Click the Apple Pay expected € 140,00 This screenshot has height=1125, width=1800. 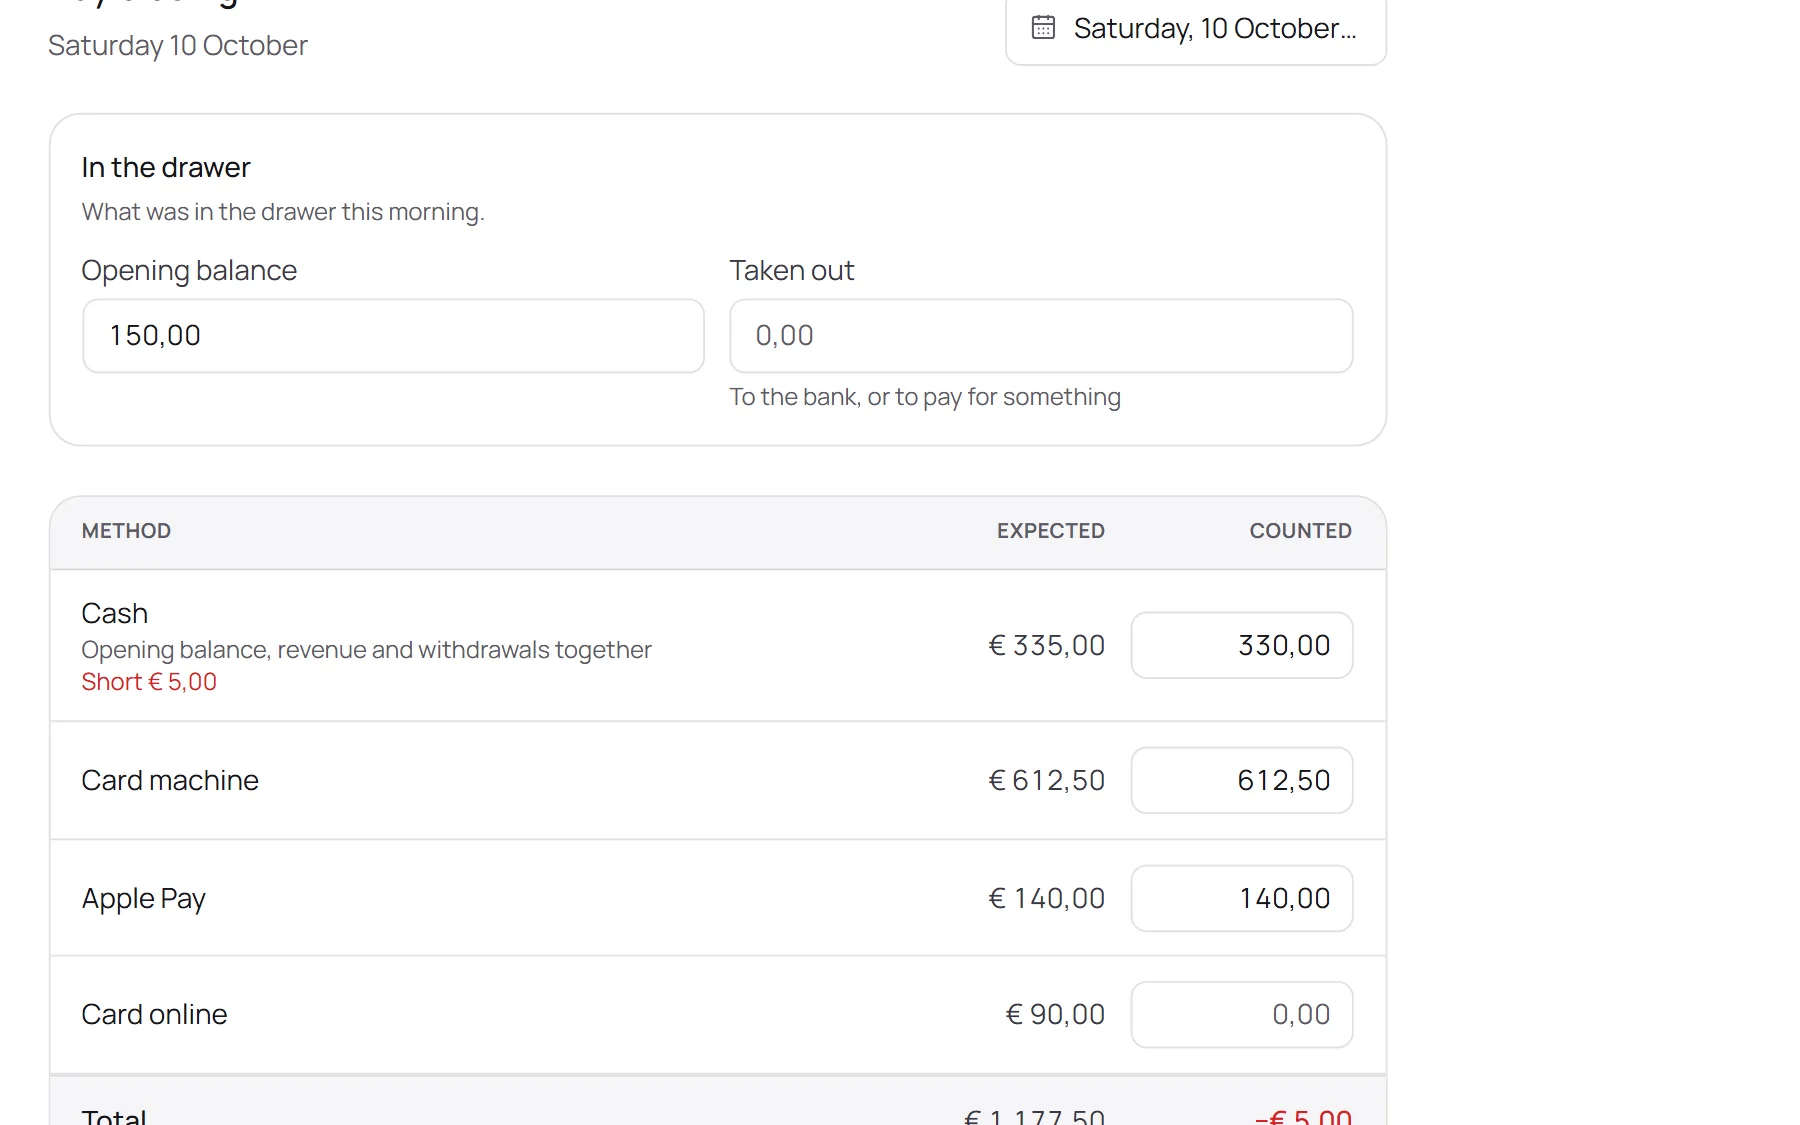[x=1047, y=898]
